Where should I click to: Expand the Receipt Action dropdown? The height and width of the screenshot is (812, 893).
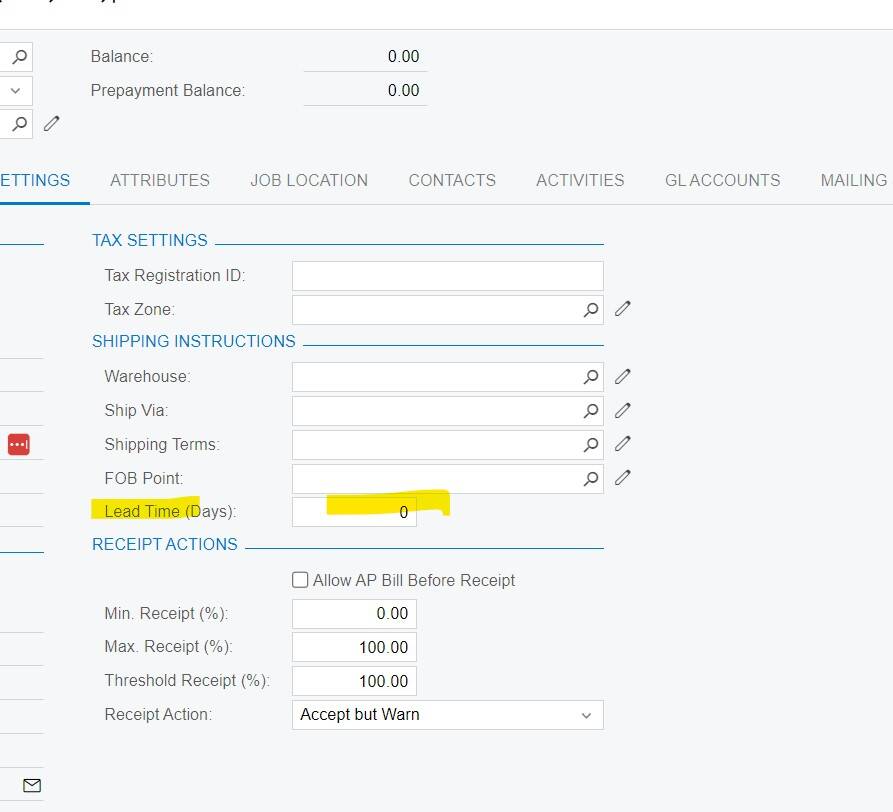click(x=586, y=715)
